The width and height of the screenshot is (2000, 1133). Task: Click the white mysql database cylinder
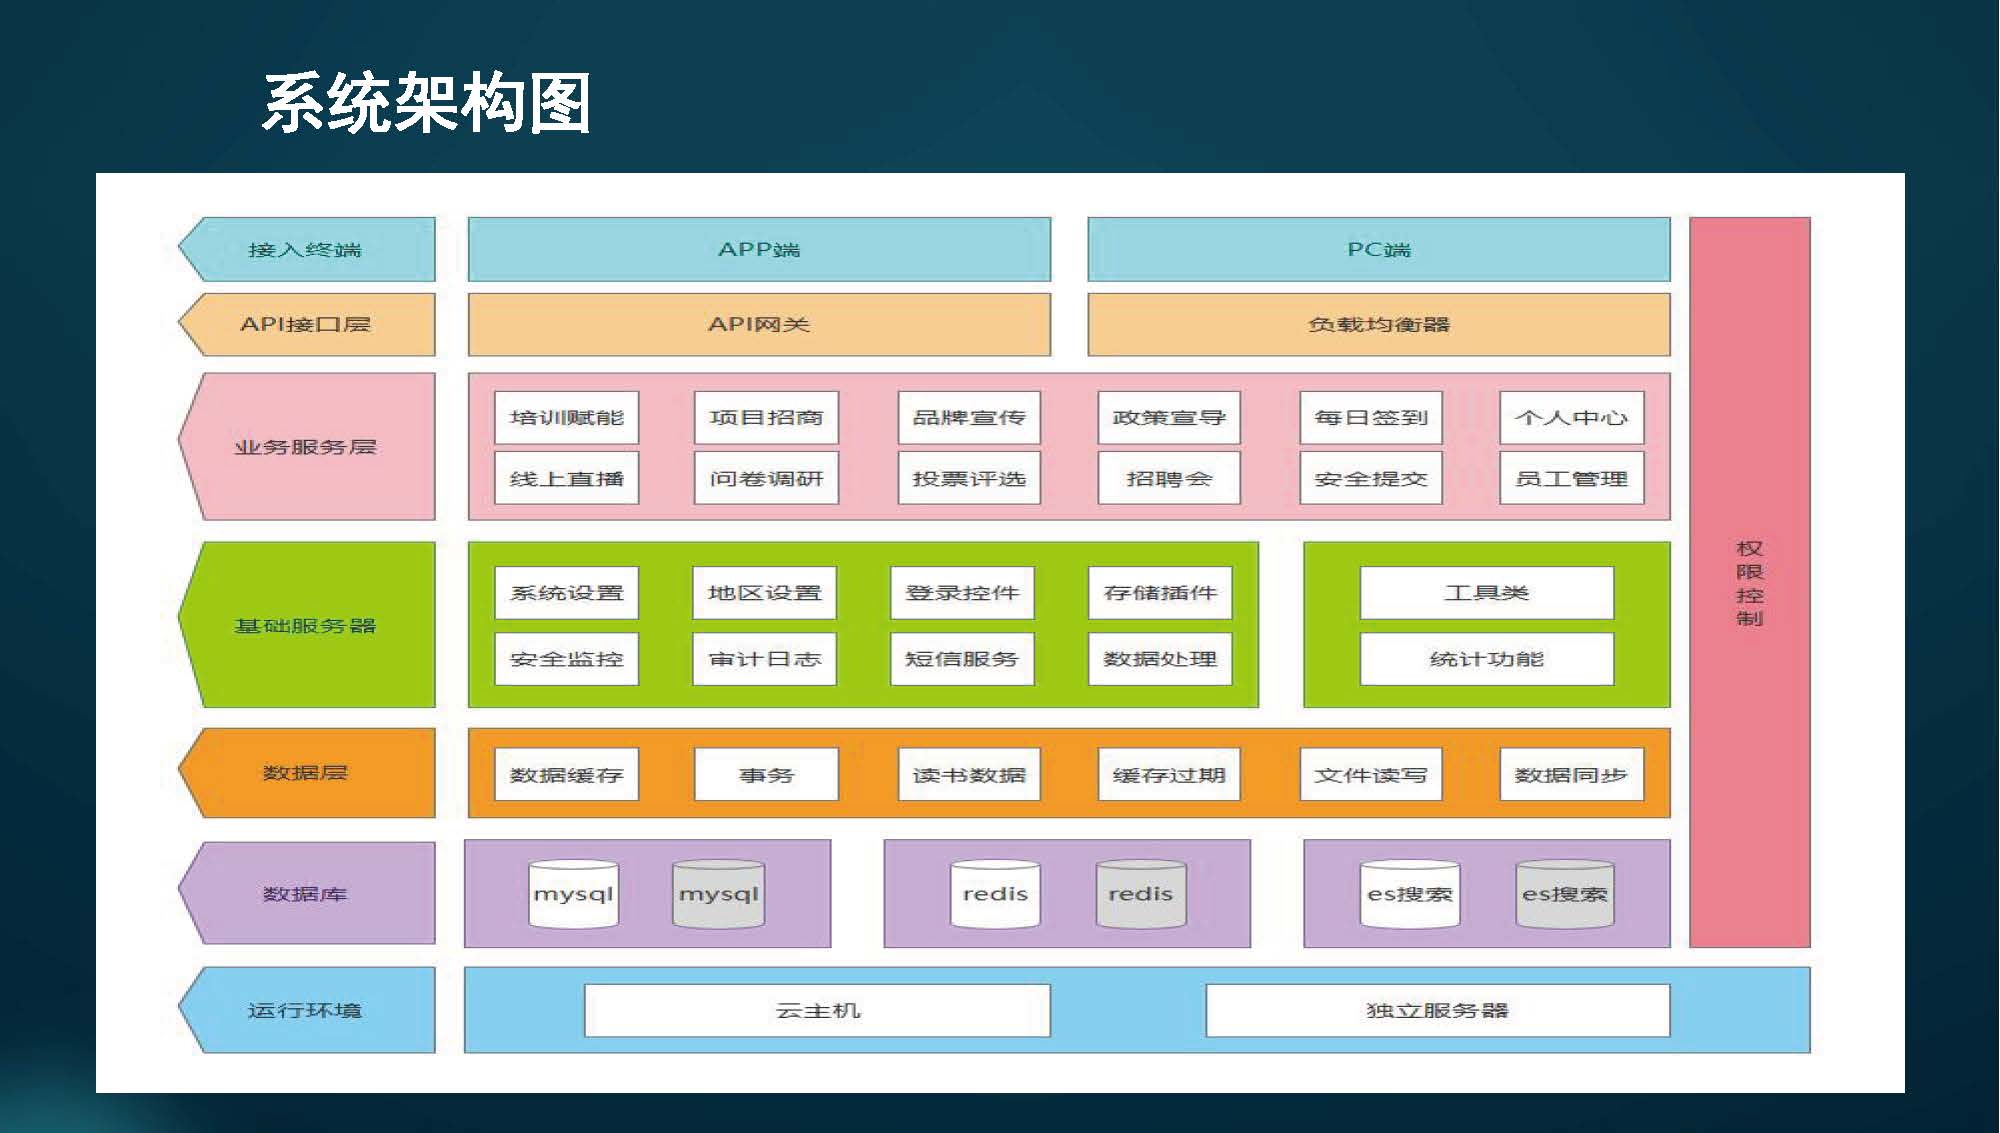[x=573, y=894]
